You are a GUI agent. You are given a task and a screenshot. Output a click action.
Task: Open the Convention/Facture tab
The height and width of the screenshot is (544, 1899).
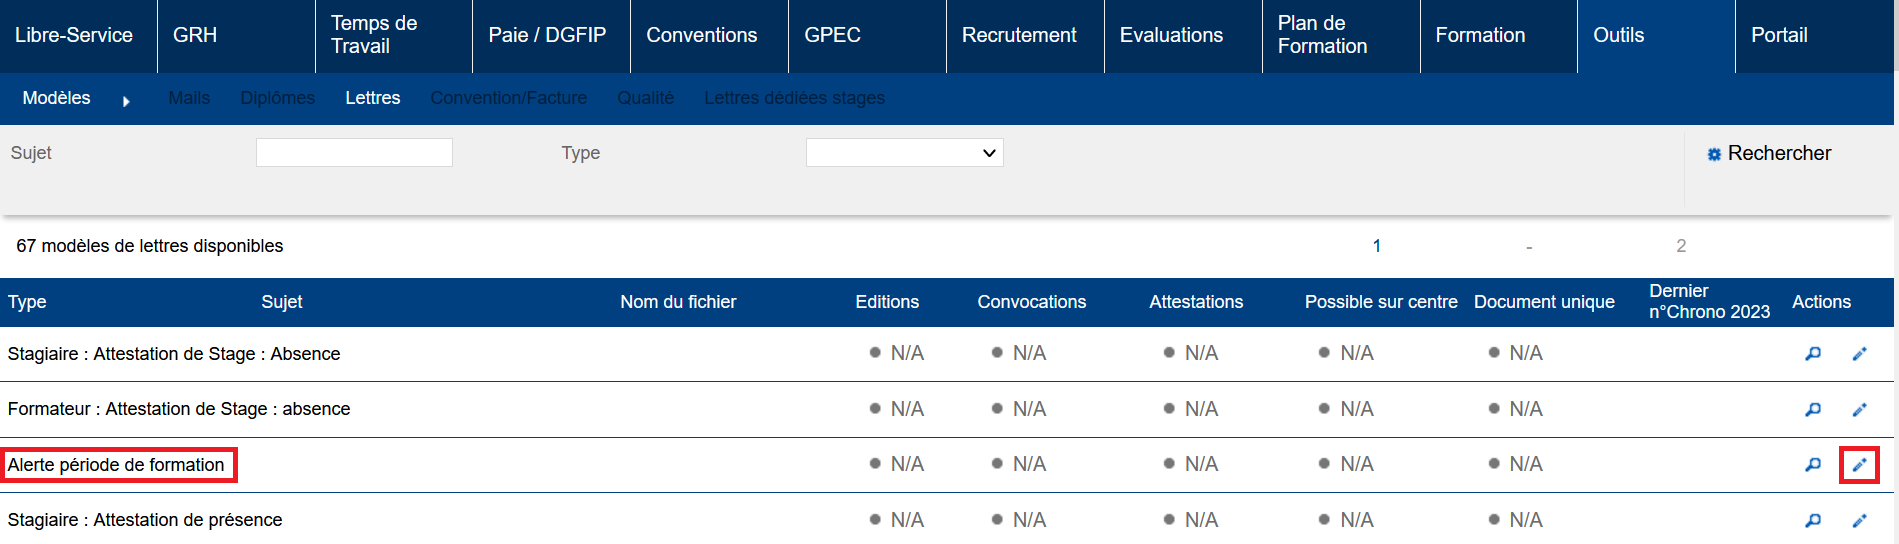[508, 98]
